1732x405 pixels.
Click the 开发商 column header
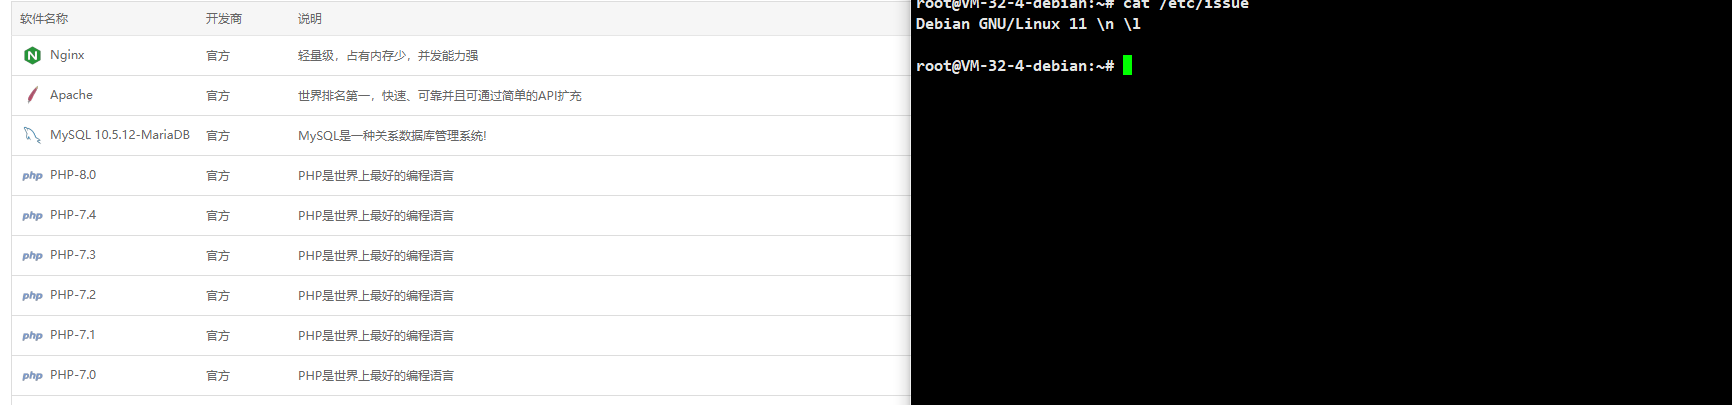224,19
